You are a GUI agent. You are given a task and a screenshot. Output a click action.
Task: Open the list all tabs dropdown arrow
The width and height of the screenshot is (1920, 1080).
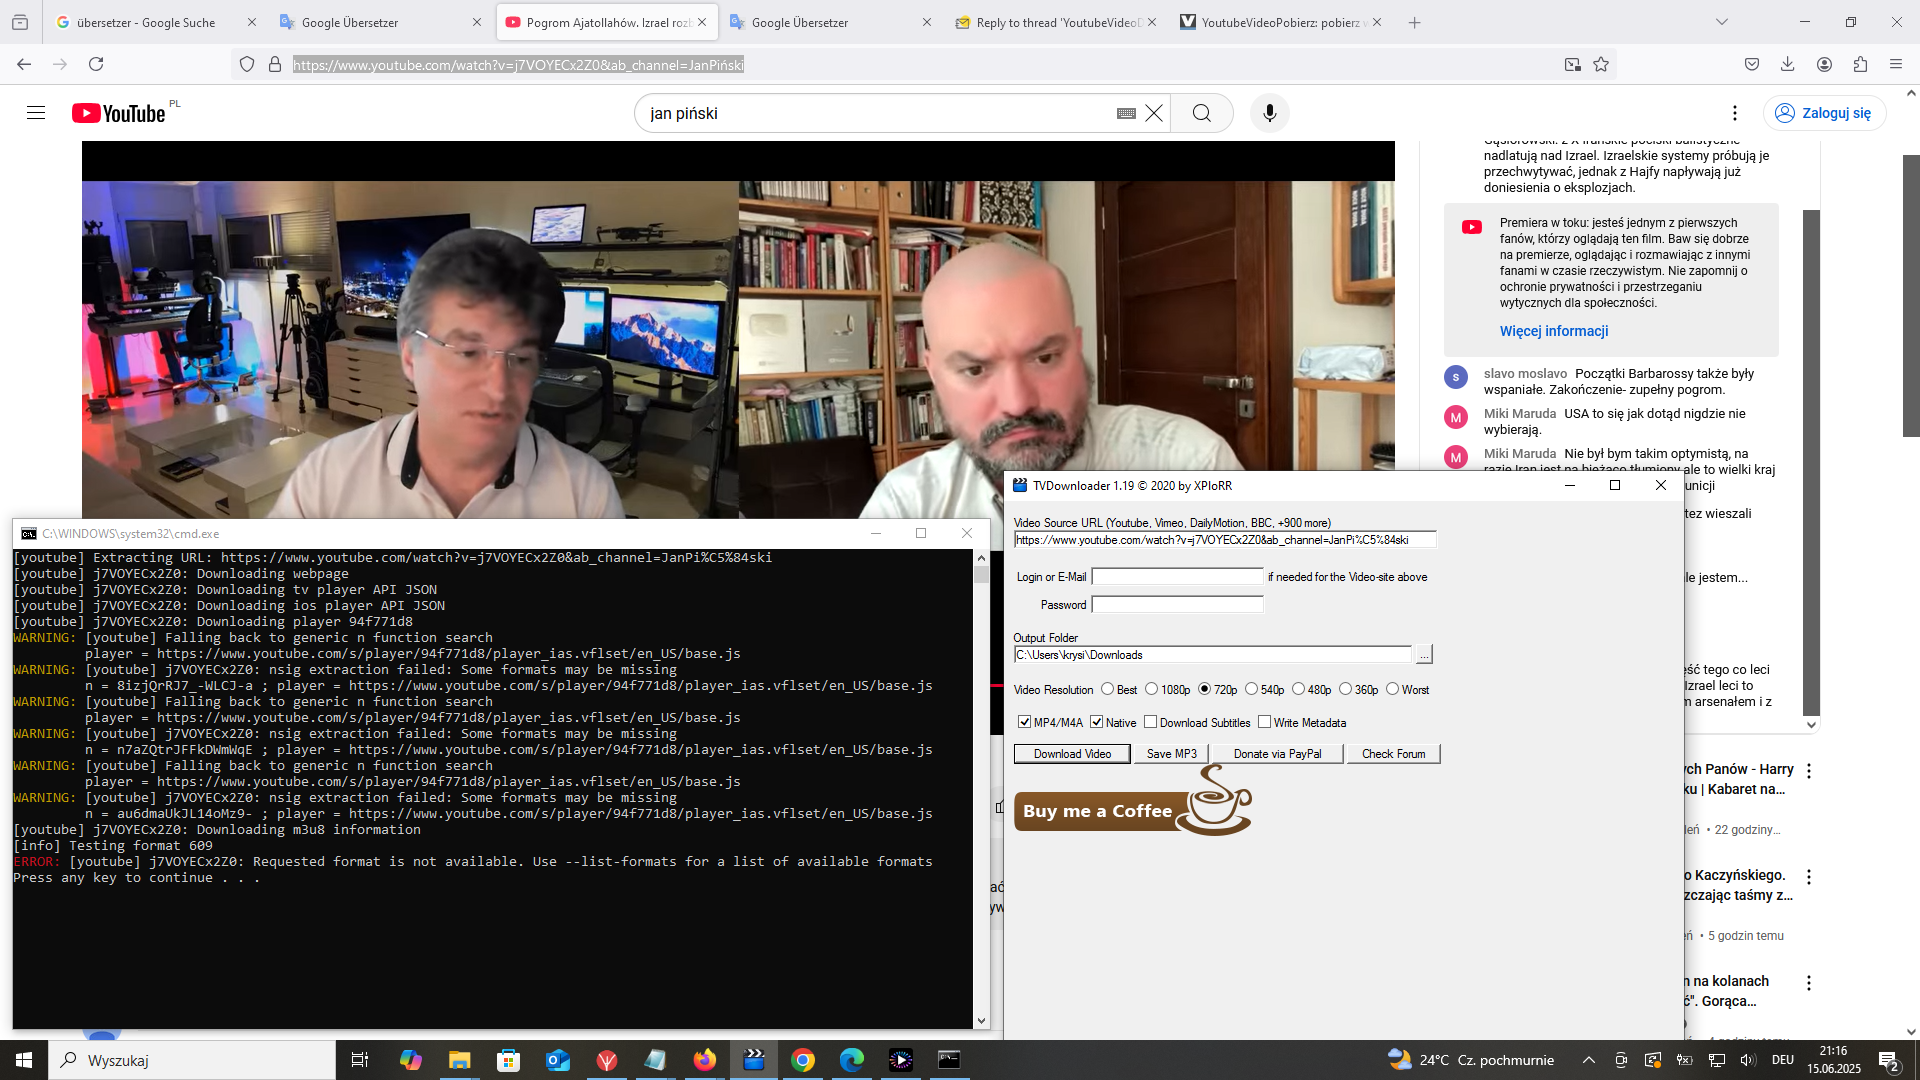tap(1722, 22)
